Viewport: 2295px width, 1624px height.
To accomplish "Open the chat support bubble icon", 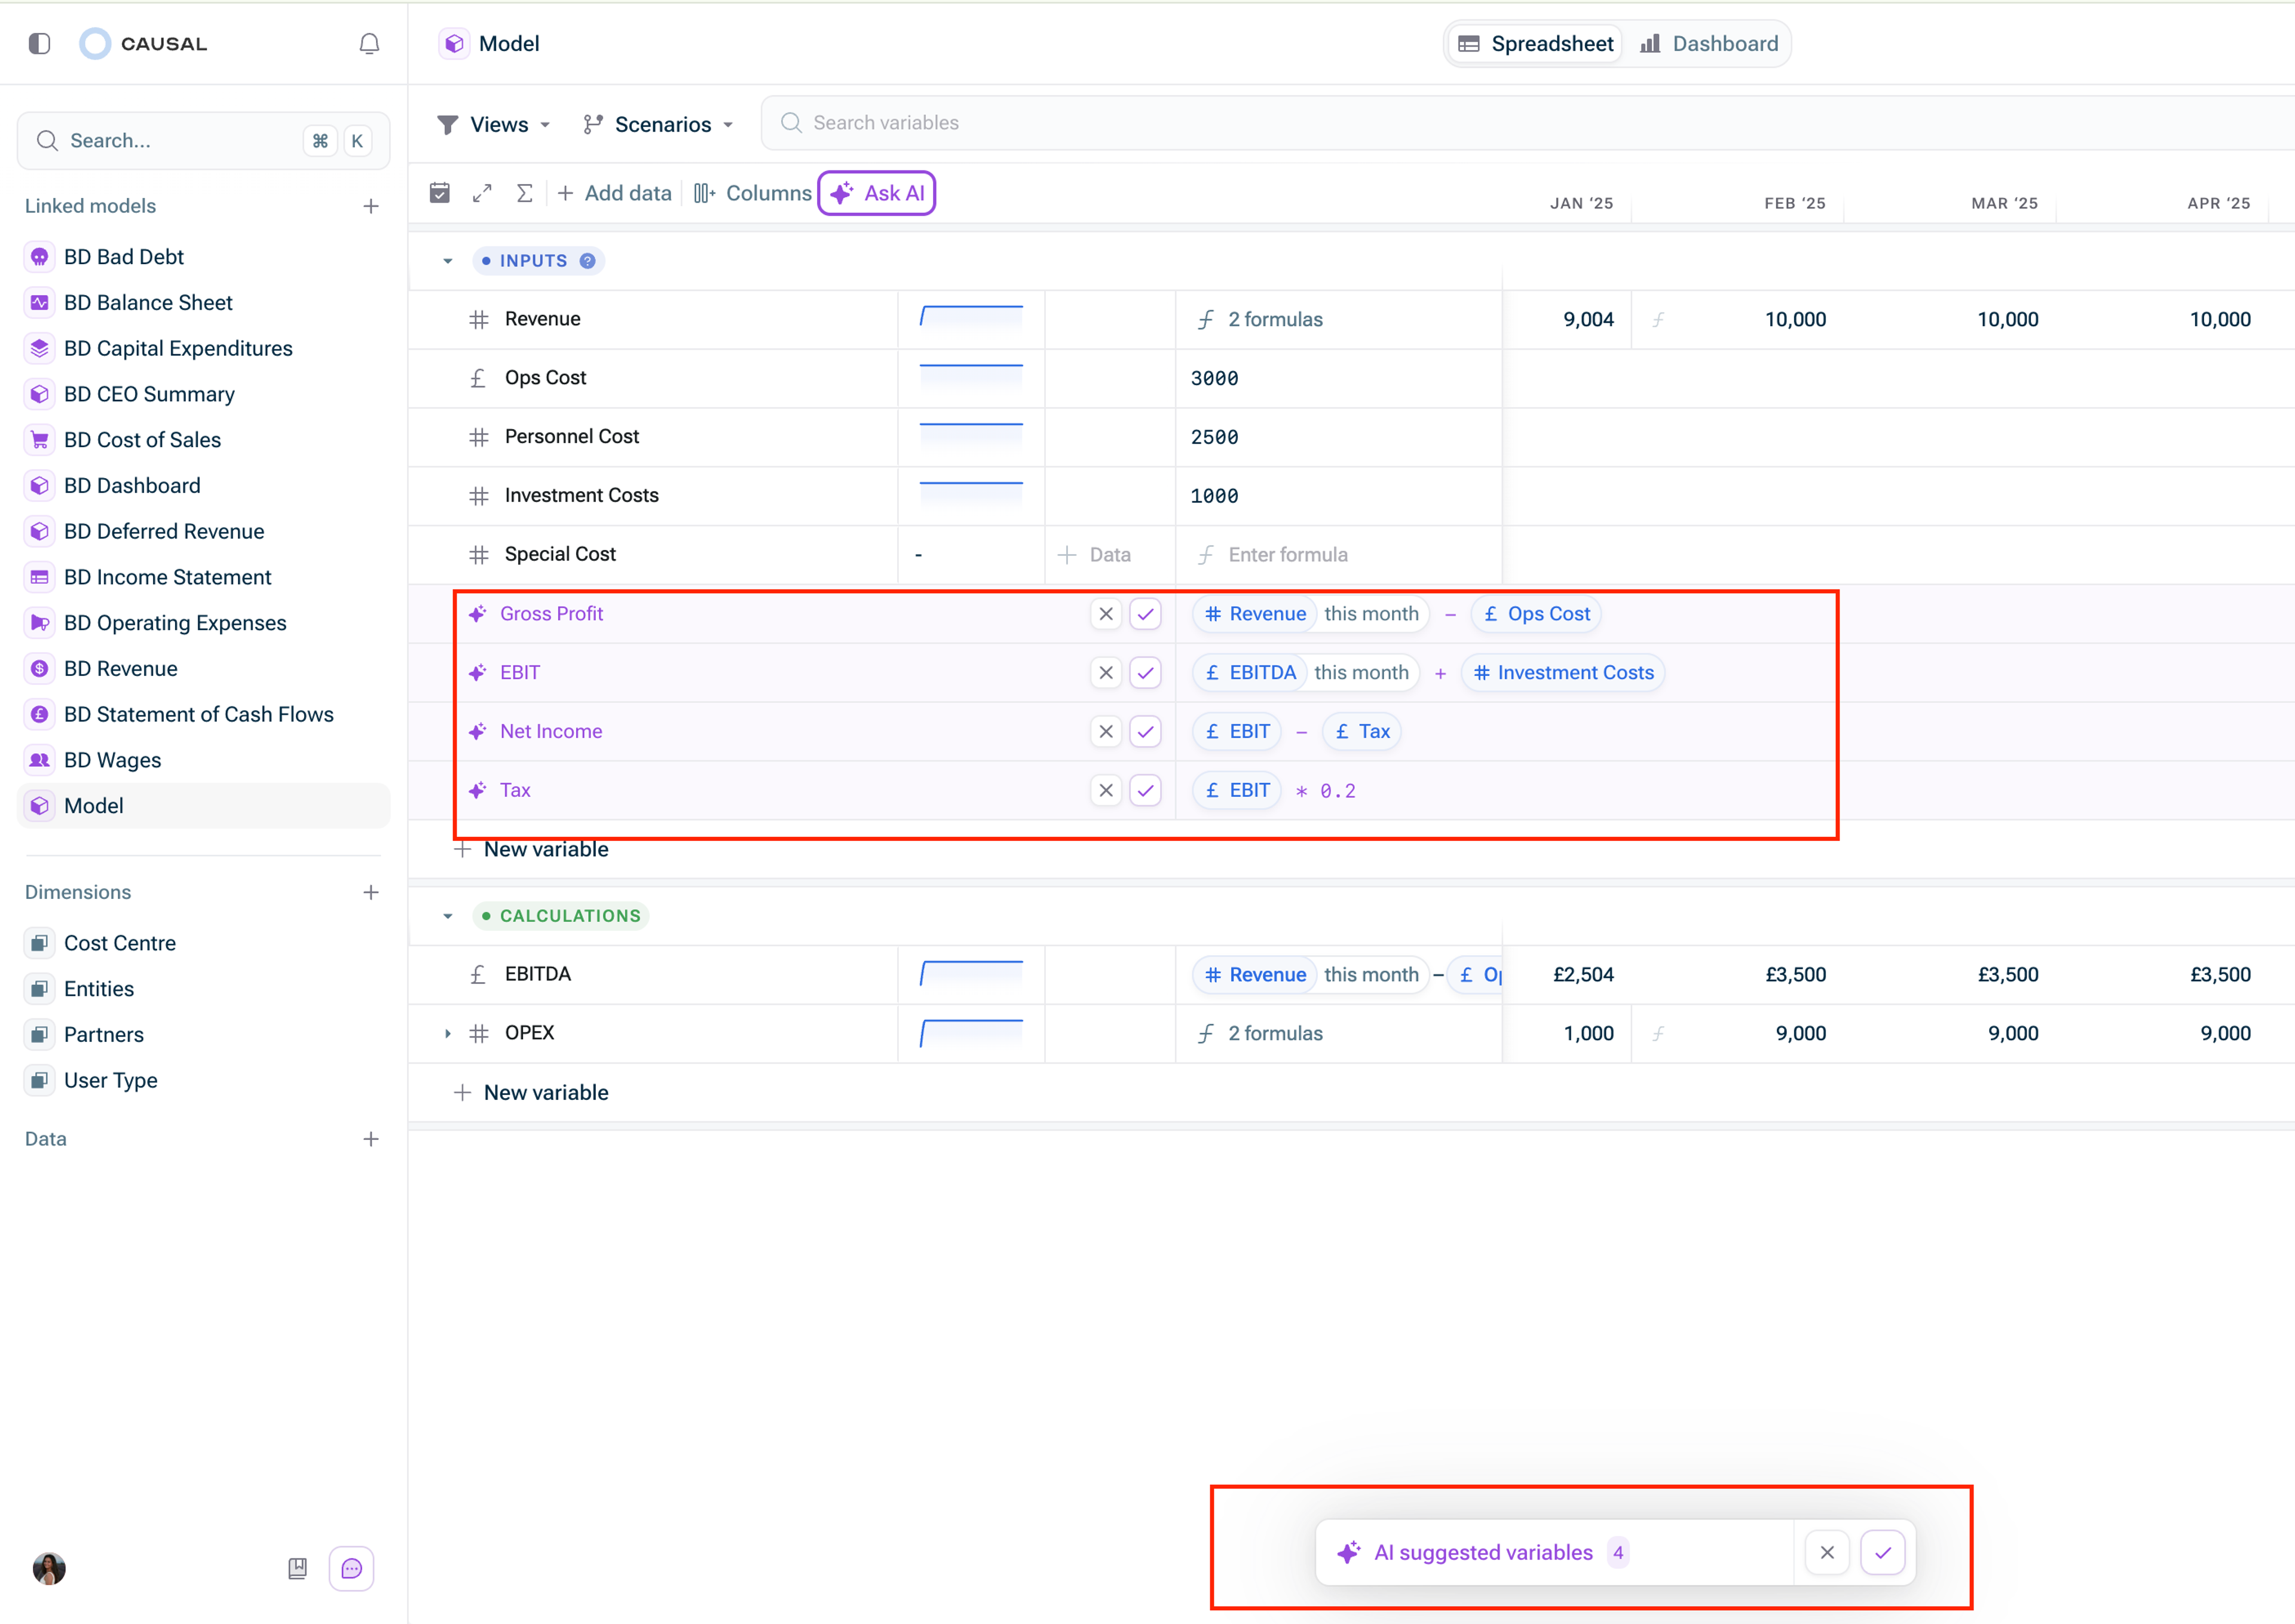I will pos(351,1568).
